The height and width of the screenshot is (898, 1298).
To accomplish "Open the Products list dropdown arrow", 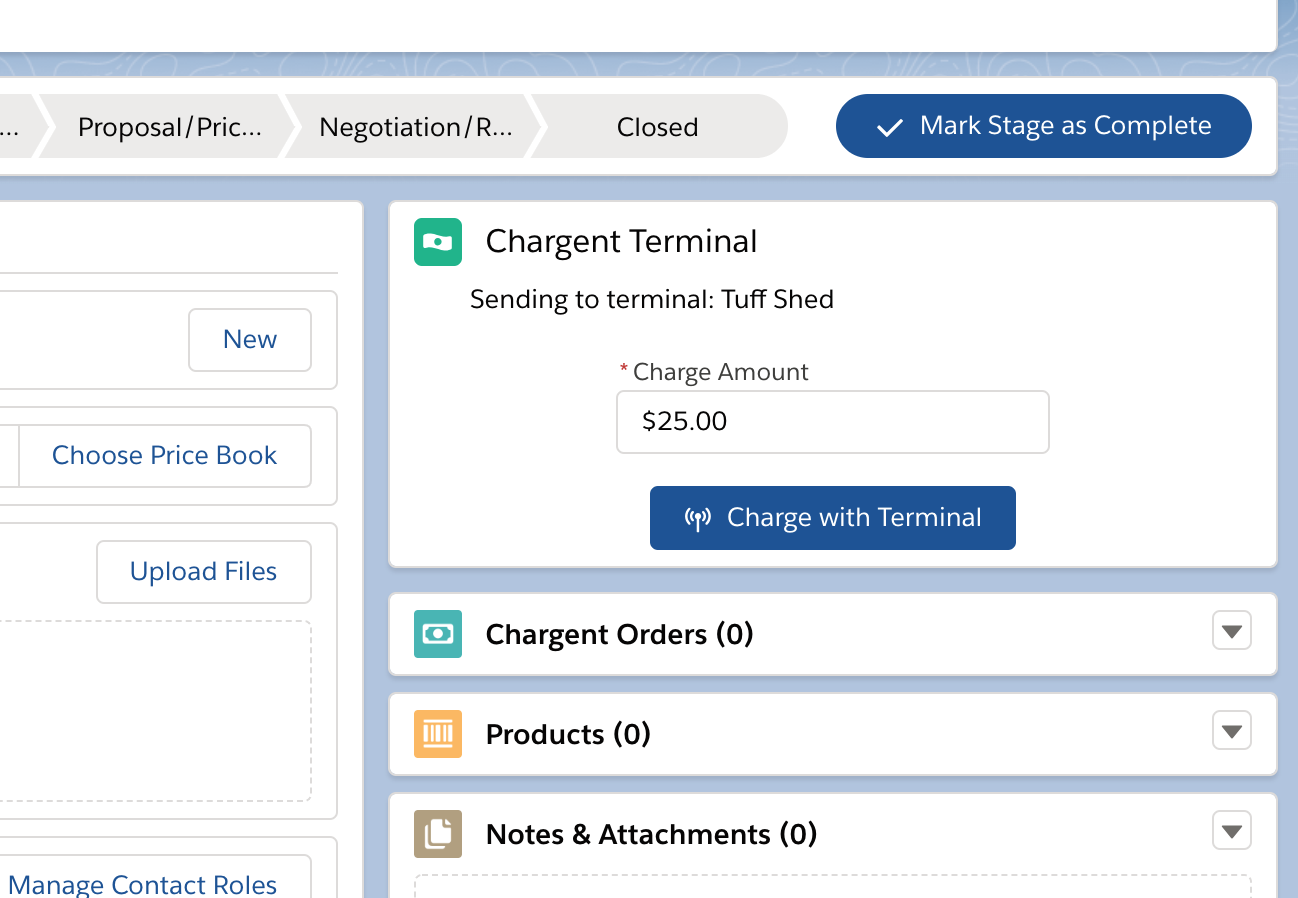I will pos(1231,730).
